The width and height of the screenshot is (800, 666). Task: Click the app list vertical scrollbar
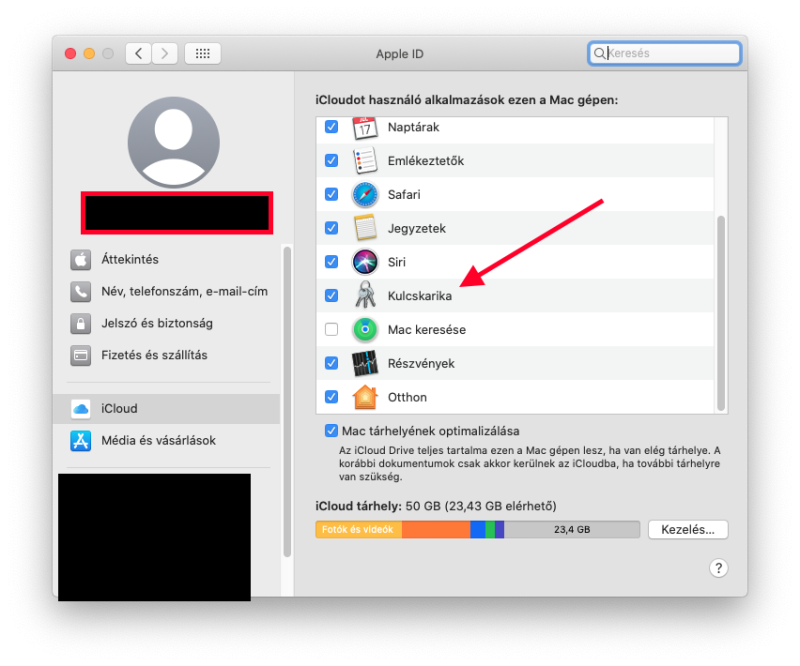[721, 313]
